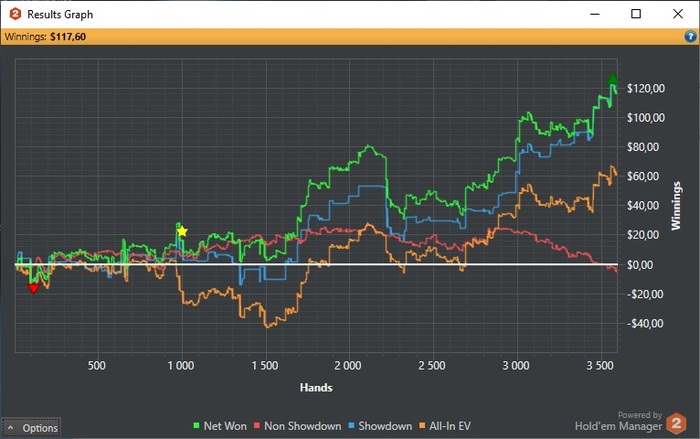Close the Results Graph window
The image size is (700, 439).
678,14
